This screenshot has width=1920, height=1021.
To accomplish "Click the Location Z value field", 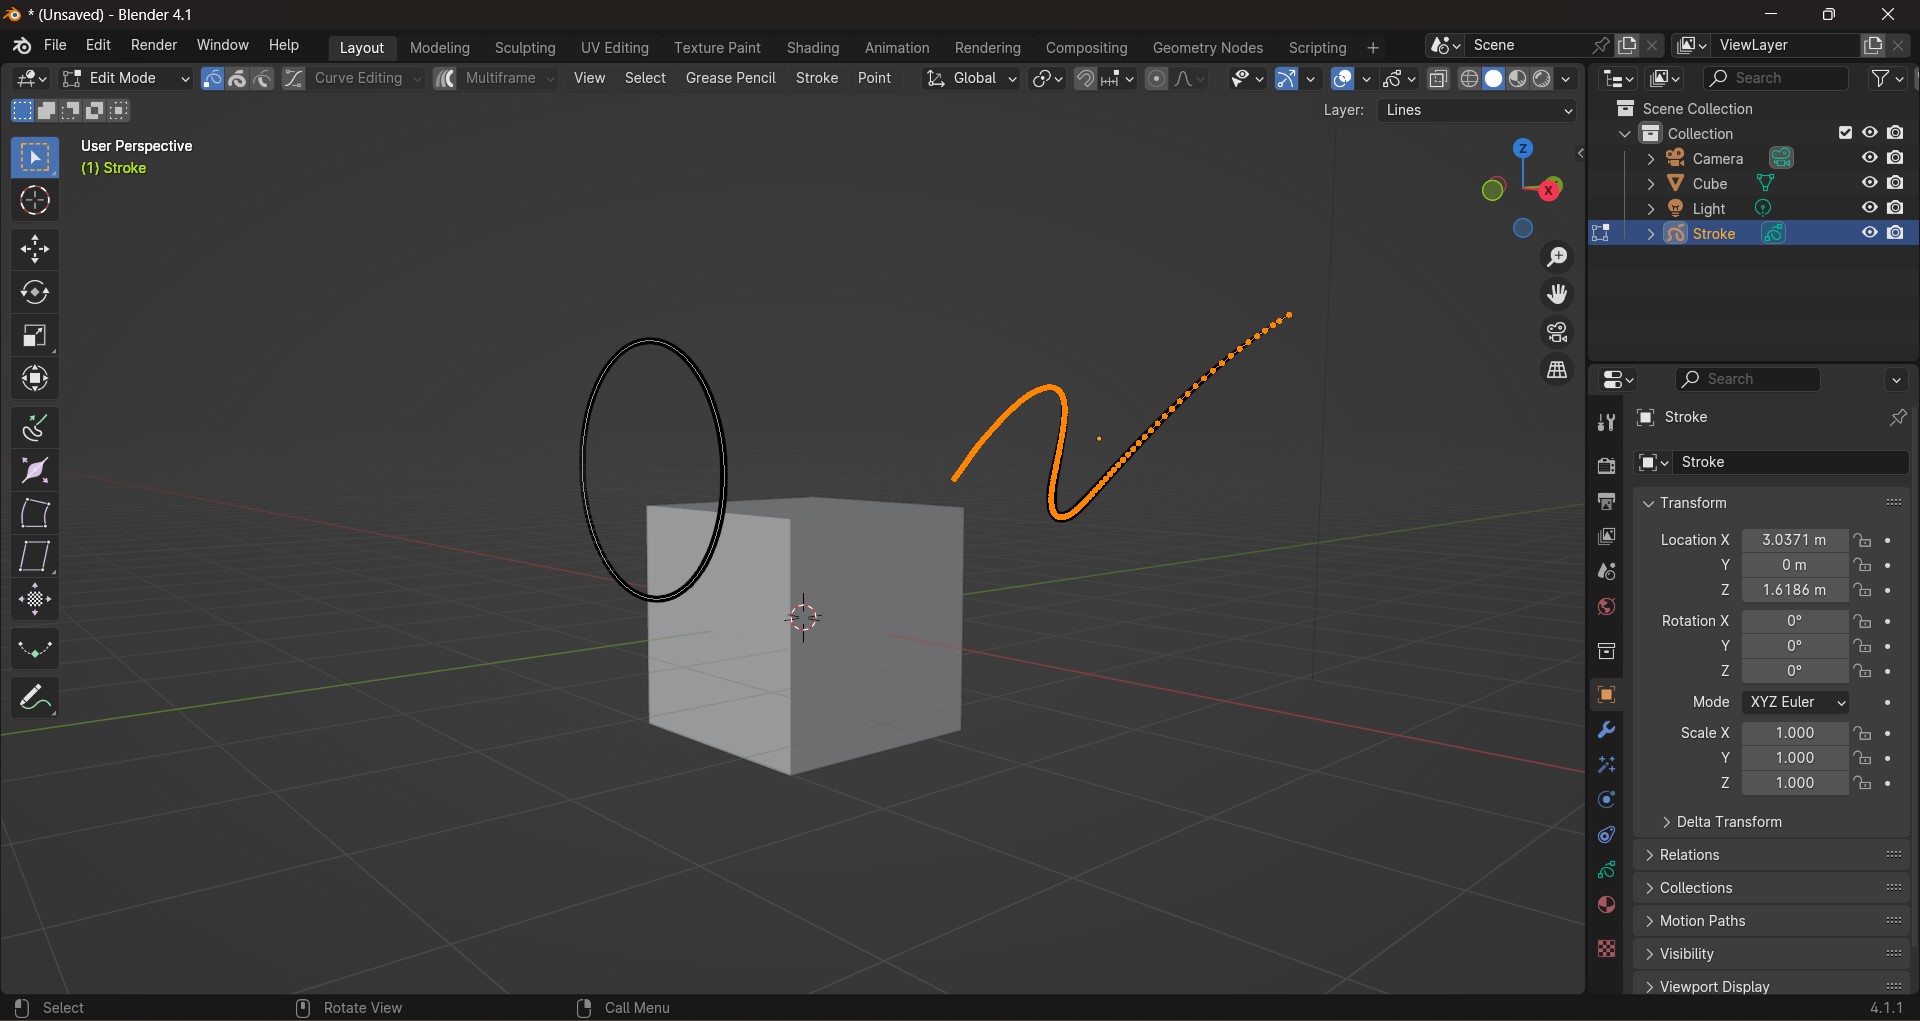I will [x=1795, y=591].
